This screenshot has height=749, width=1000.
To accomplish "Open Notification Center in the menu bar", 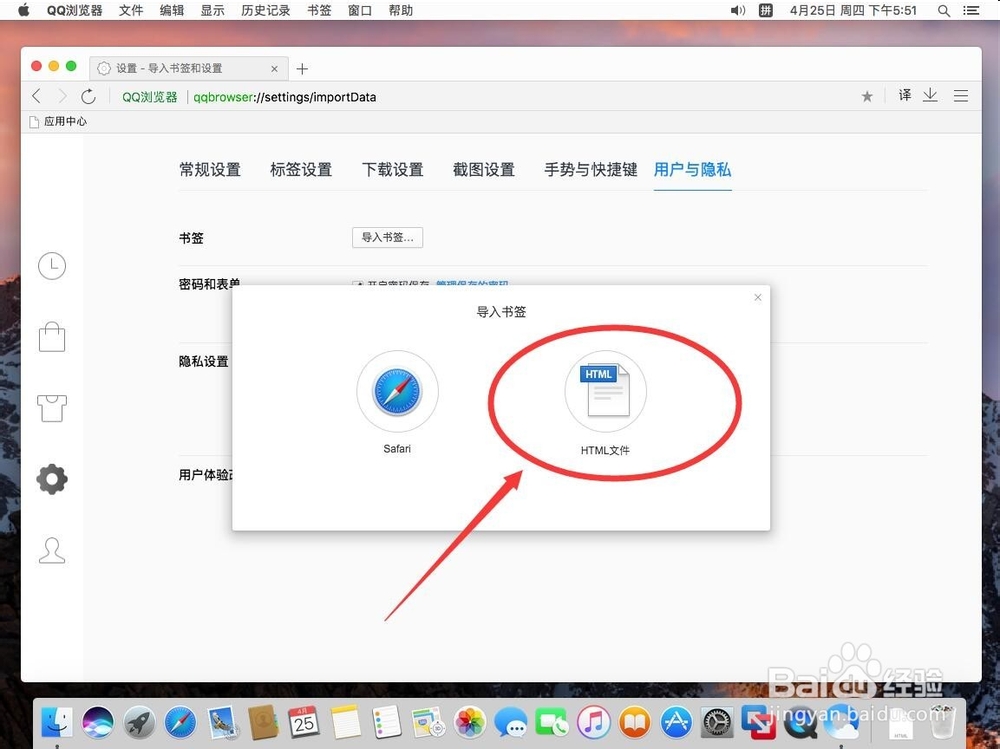I will click(971, 10).
